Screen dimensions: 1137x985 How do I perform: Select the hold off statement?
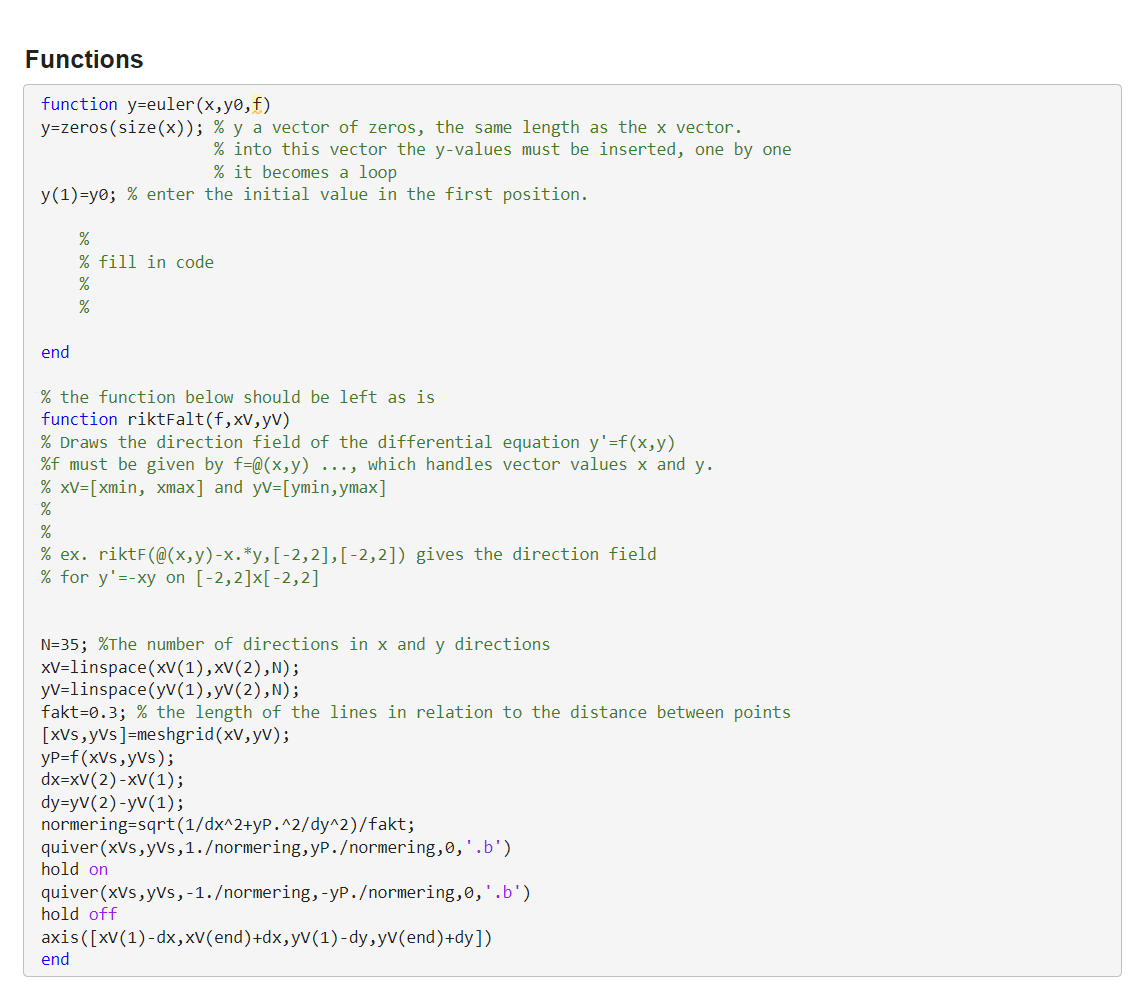[x=75, y=914]
